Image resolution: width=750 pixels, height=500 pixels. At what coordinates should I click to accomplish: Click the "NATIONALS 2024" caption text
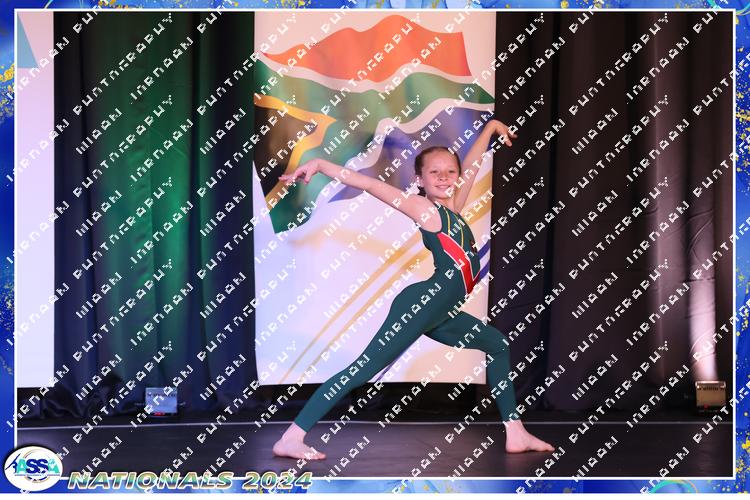[190, 480]
